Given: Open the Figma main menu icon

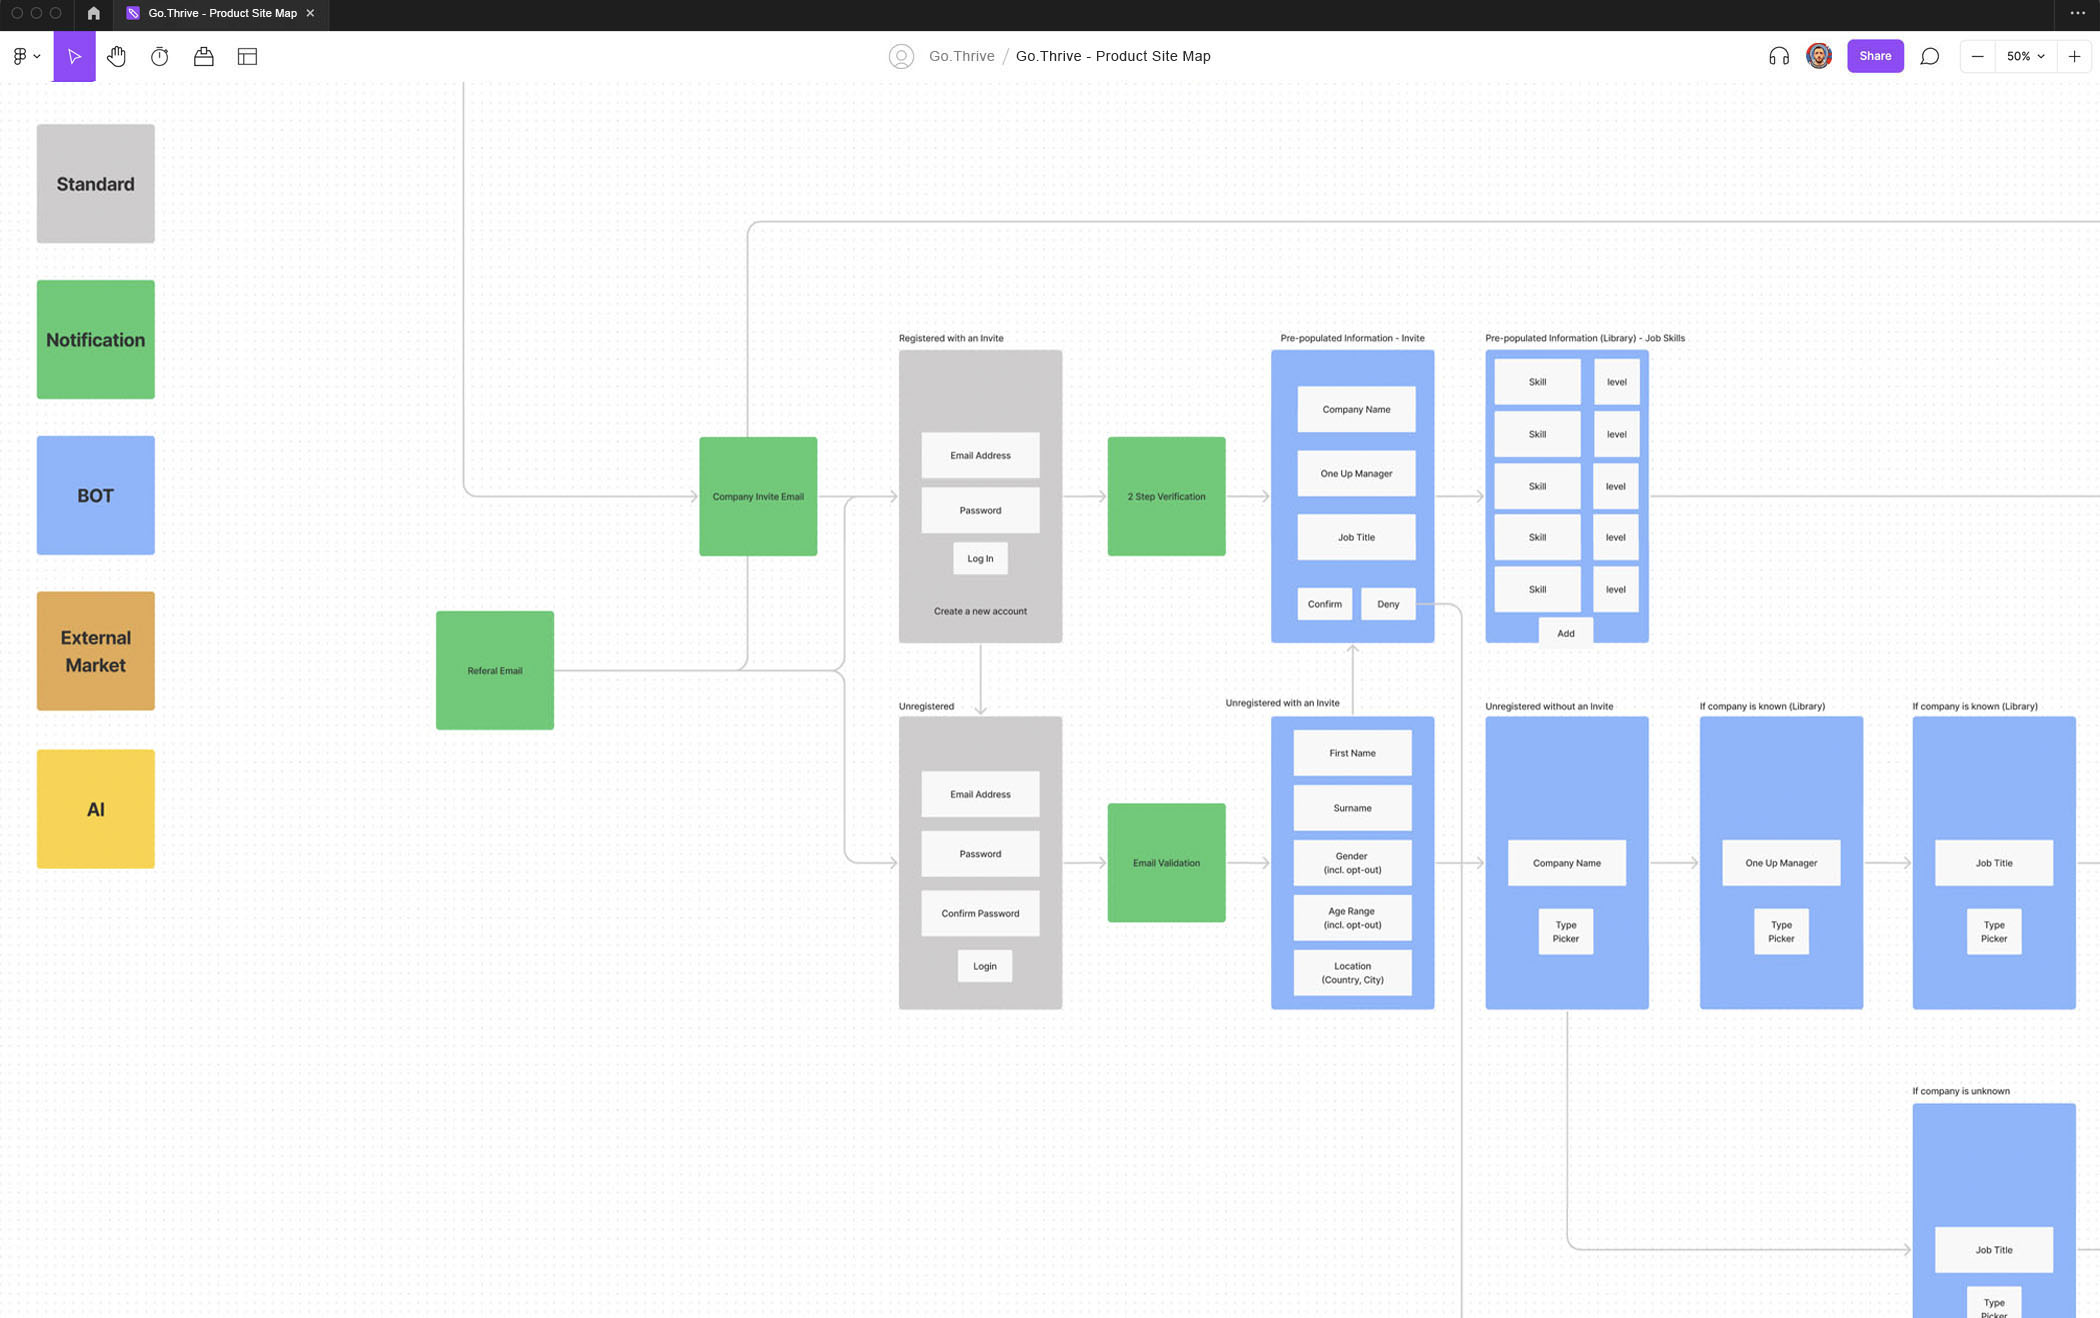Looking at the screenshot, I should tap(20, 57).
